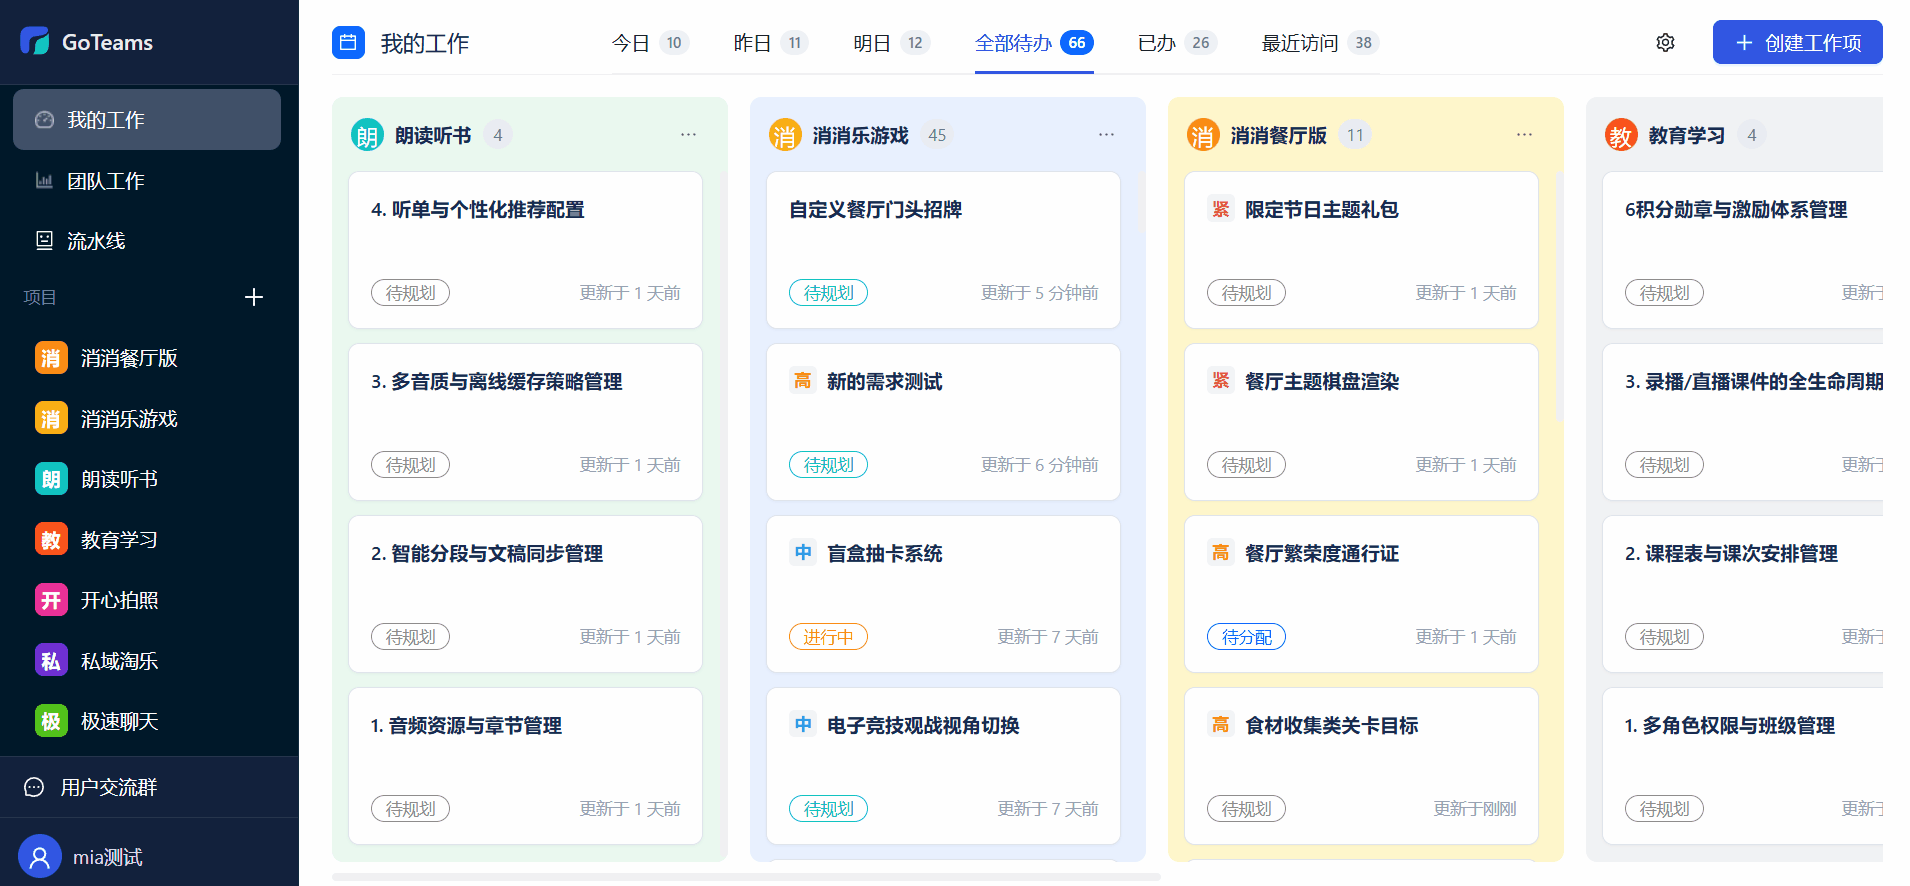
Task: Click the 朗读听书 teal sidebar icon
Action: (51, 479)
